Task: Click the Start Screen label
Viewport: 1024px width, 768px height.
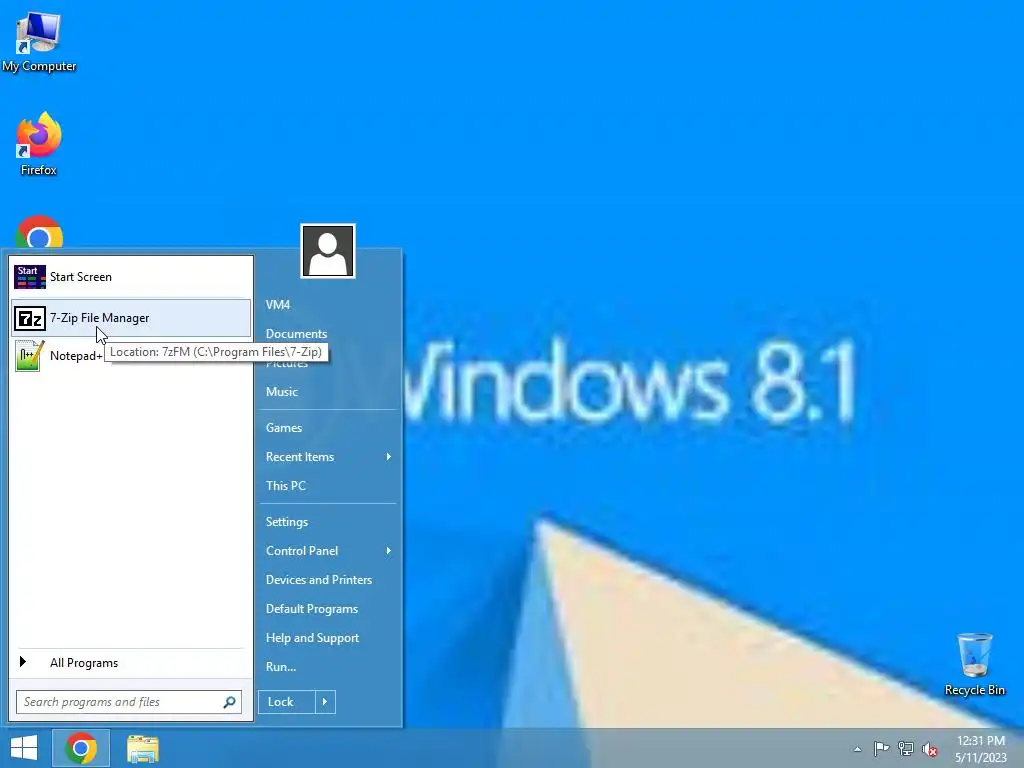Action: pos(81,277)
